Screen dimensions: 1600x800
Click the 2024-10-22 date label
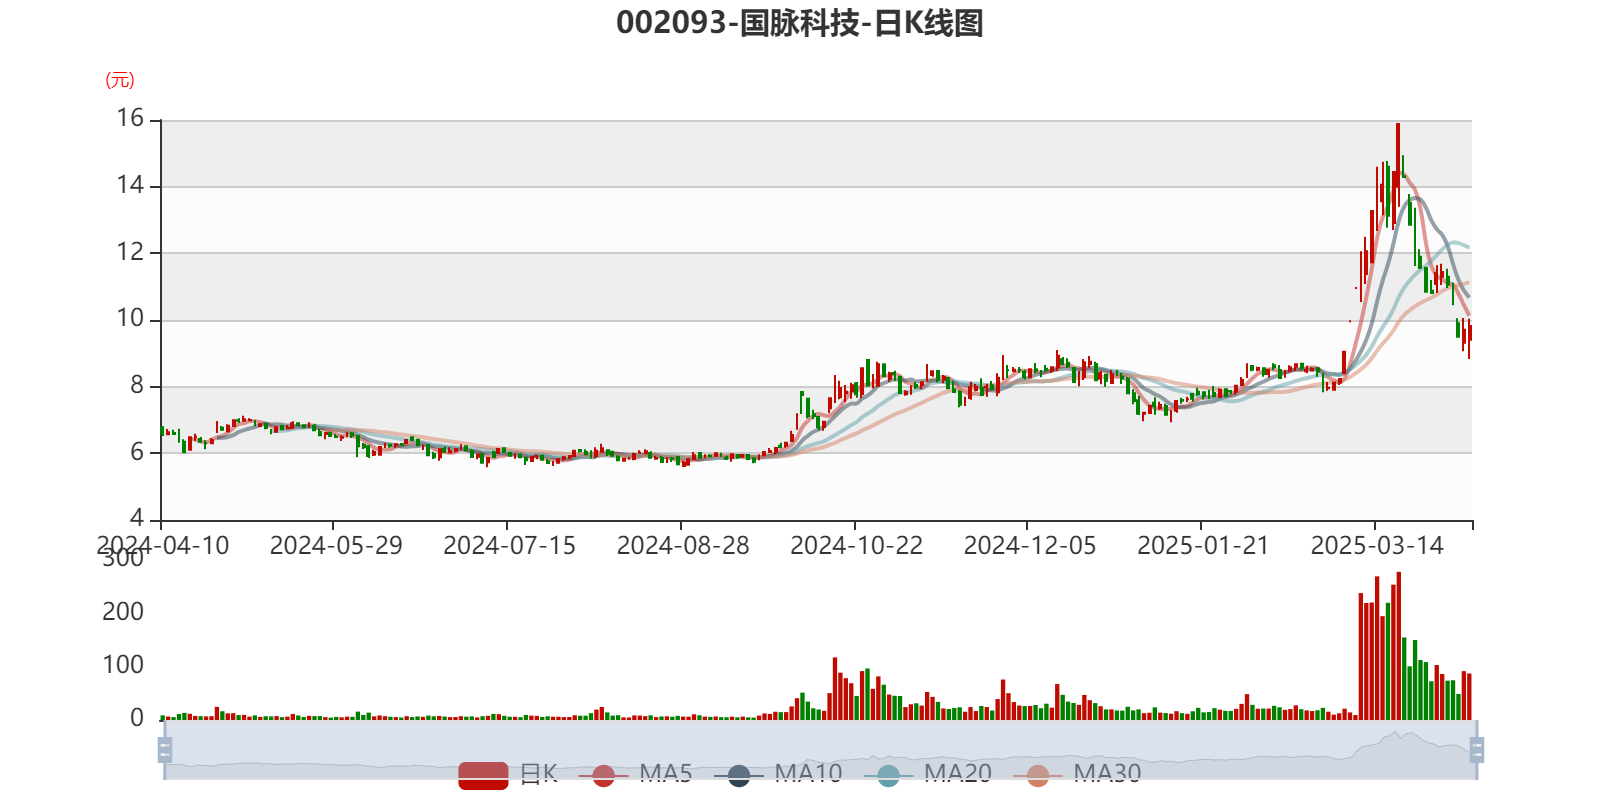click(857, 546)
